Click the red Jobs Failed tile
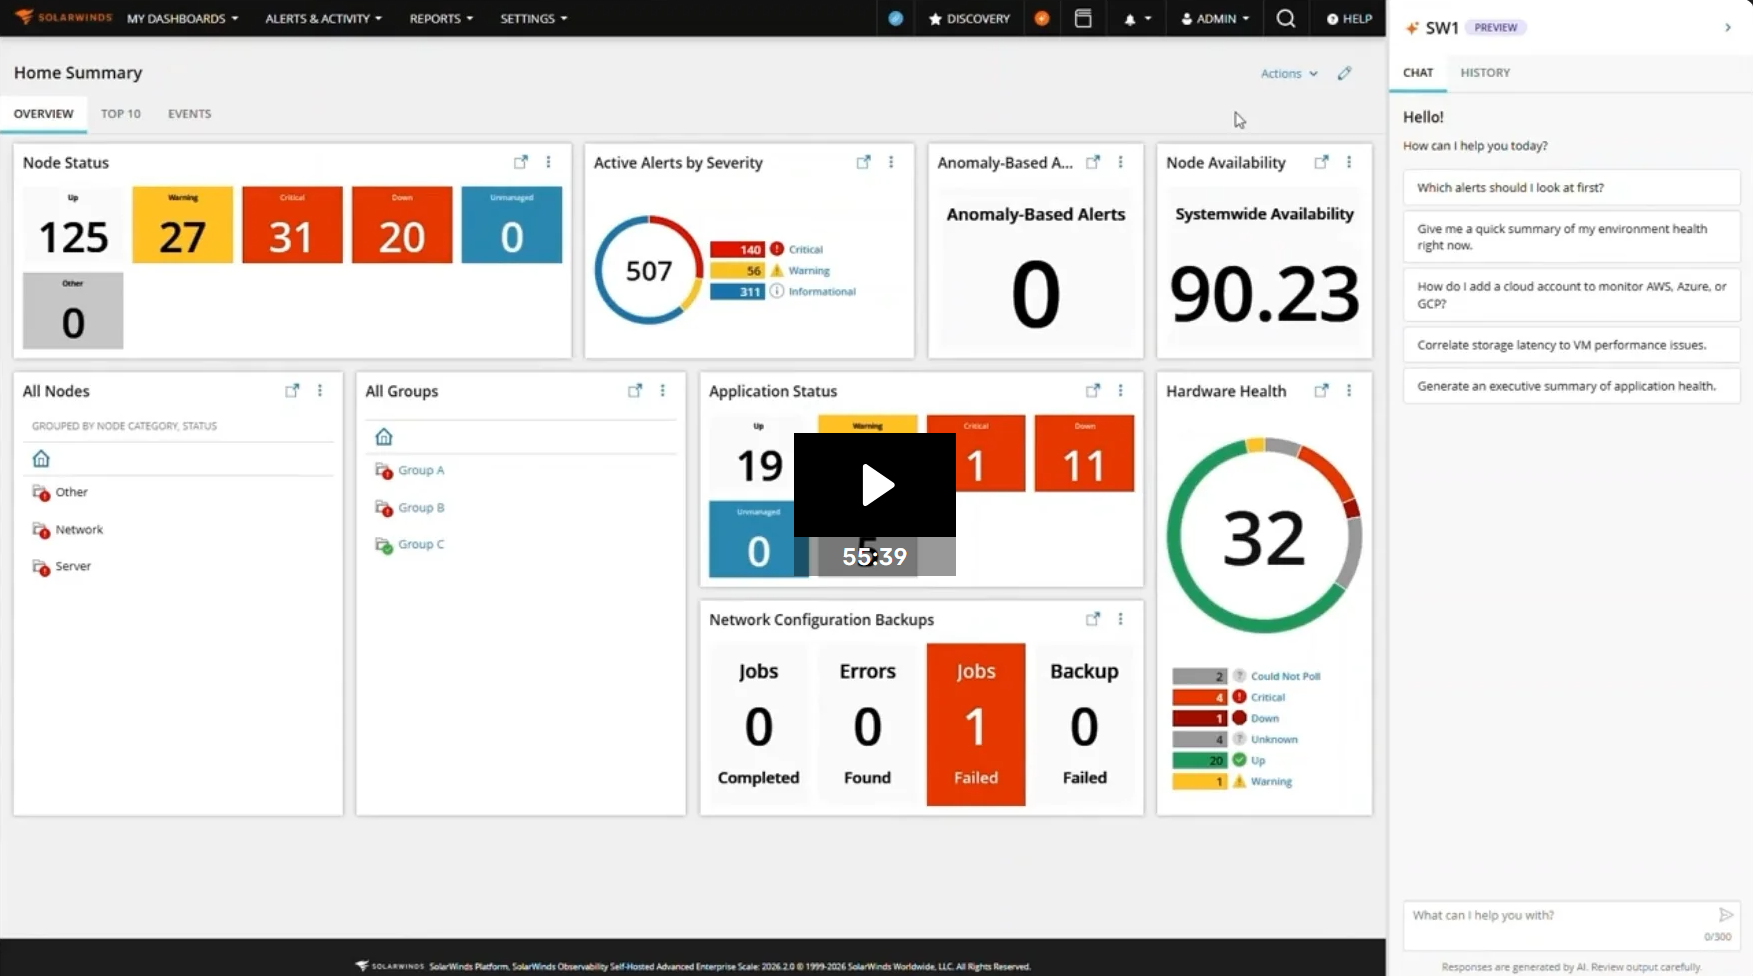The image size is (1753, 976). coord(976,724)
